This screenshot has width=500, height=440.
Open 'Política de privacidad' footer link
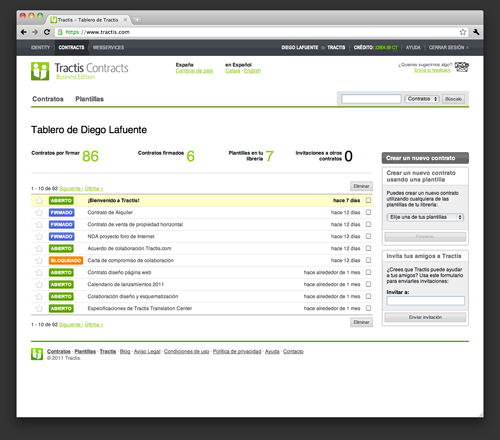point(237,351)
